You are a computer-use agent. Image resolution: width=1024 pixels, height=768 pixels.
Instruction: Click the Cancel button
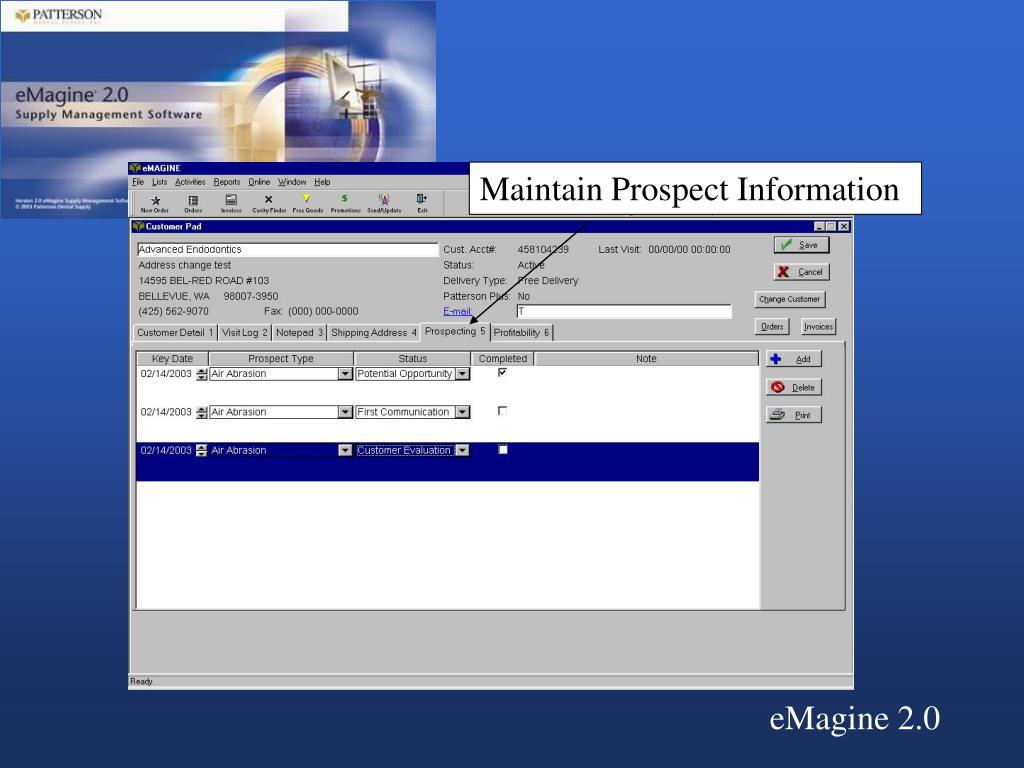point(801,272)
